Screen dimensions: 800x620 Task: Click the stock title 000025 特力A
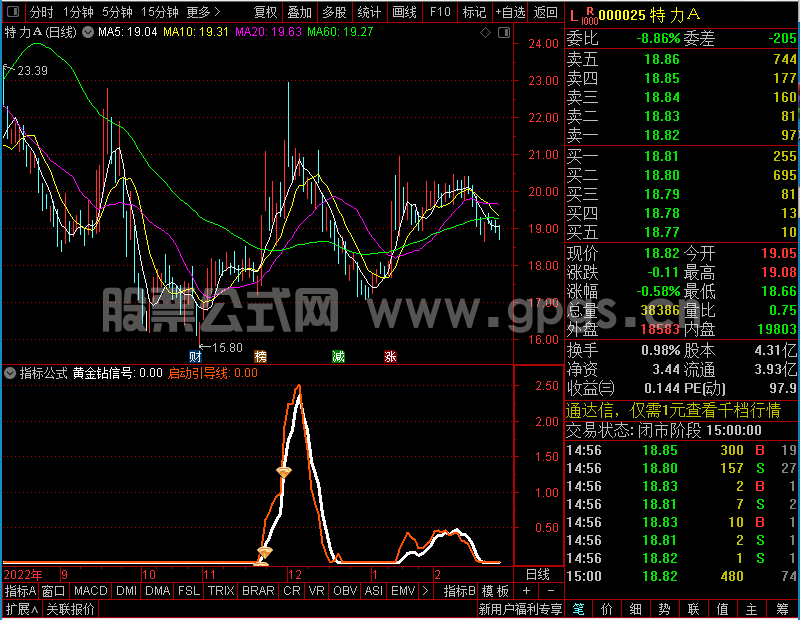point(649,15)
